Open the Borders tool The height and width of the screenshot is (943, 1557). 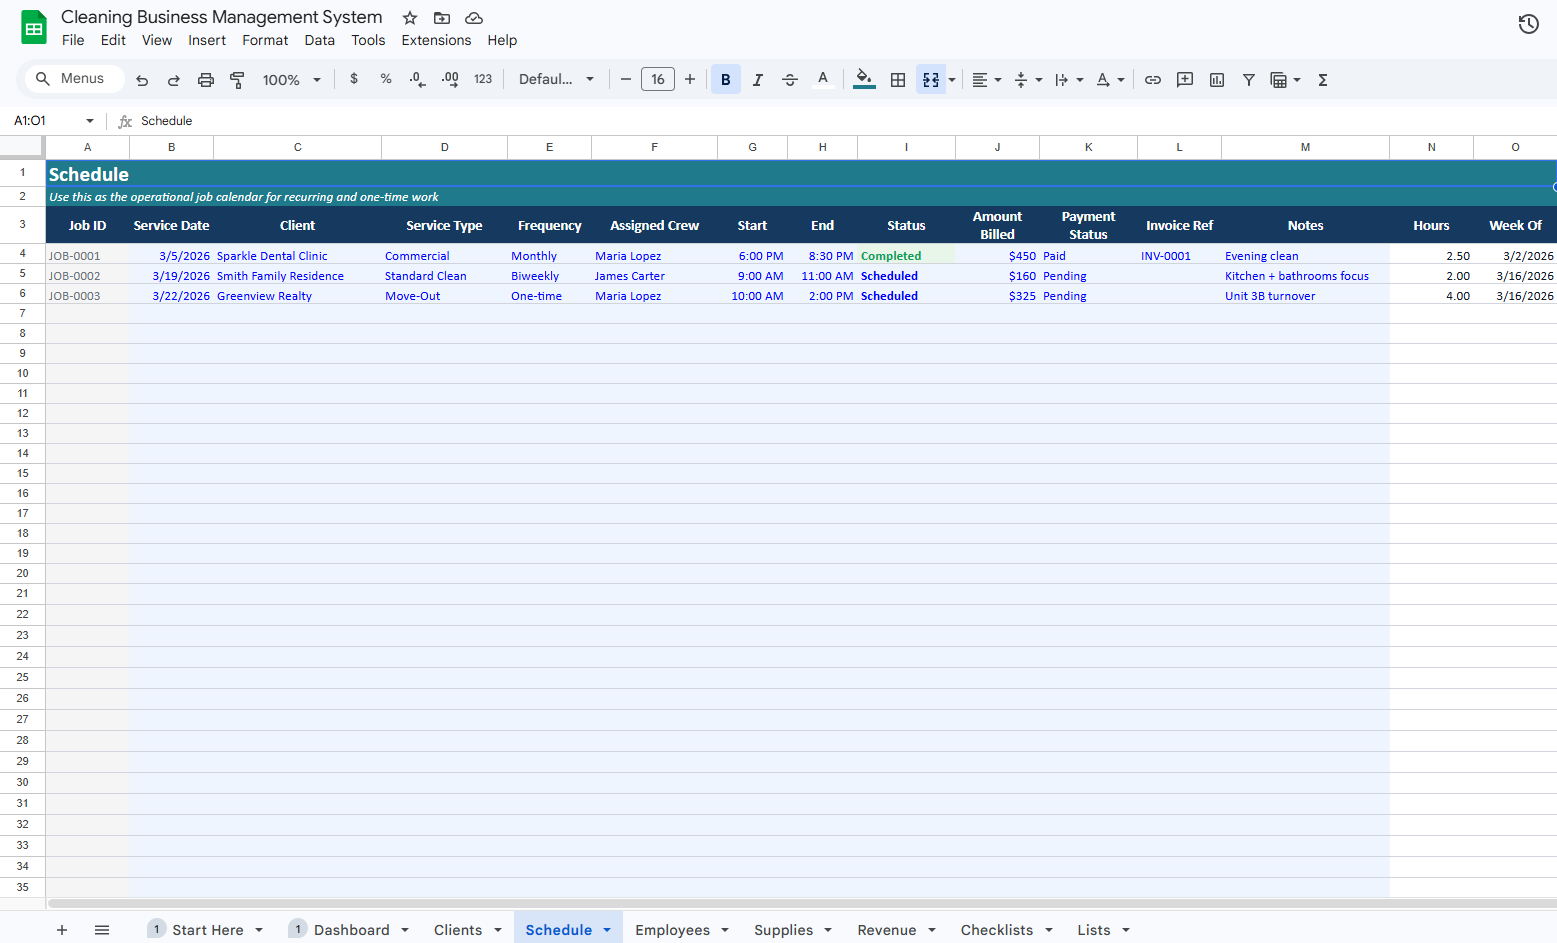(x=898, y=80)
